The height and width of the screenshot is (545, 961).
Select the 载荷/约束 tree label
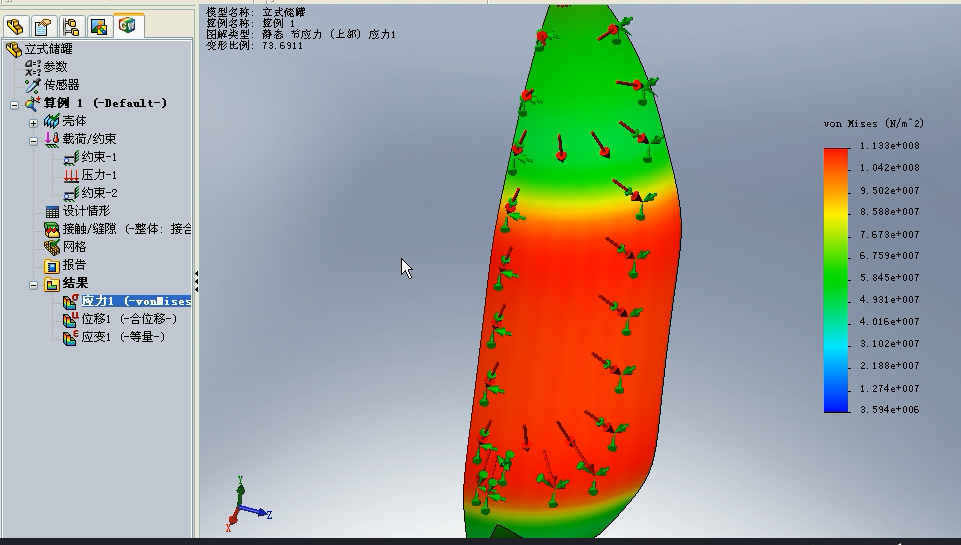click(89, 139)
